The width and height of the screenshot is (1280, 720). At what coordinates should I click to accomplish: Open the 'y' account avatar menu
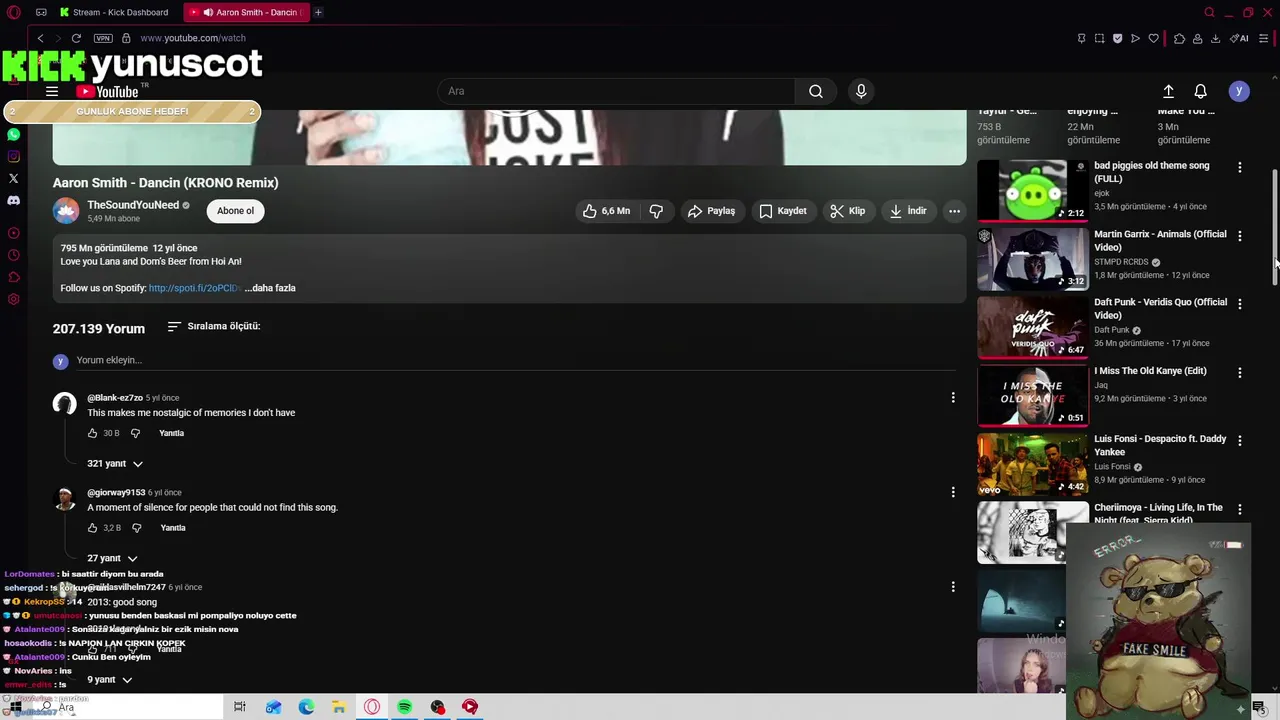(1239, 91)
